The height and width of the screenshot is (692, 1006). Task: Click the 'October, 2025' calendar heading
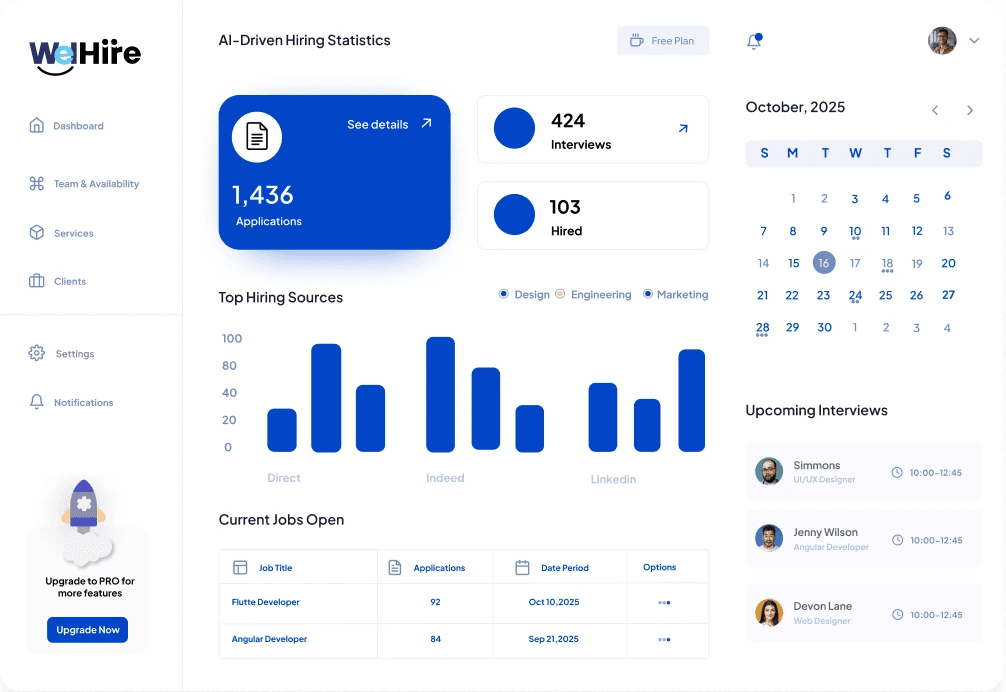(x=795, y=108)
